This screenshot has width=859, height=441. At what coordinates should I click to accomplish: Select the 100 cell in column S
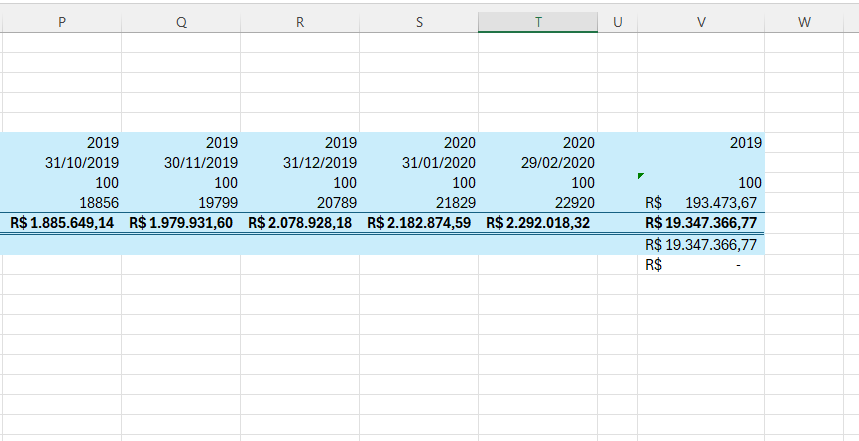(x=419, y=183)
